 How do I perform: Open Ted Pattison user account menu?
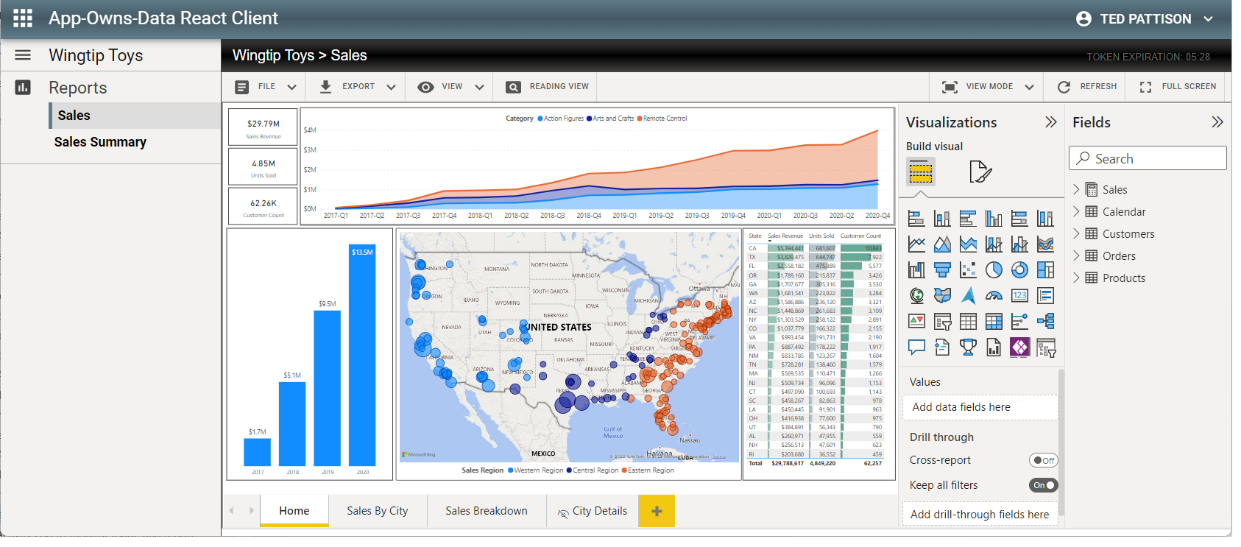[x=1146, y=18]
